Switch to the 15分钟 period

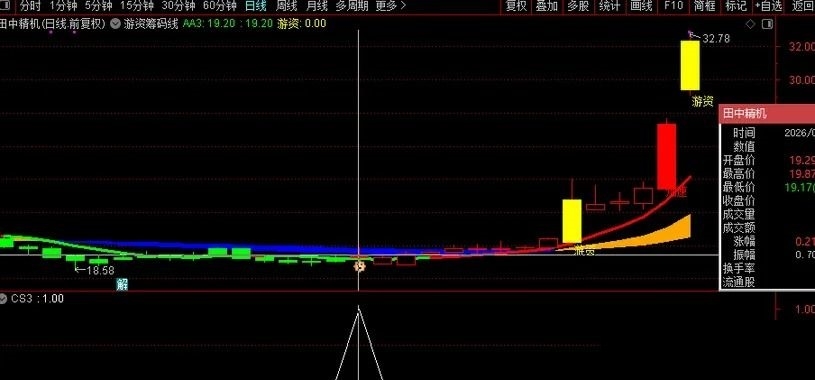point(137,6)
